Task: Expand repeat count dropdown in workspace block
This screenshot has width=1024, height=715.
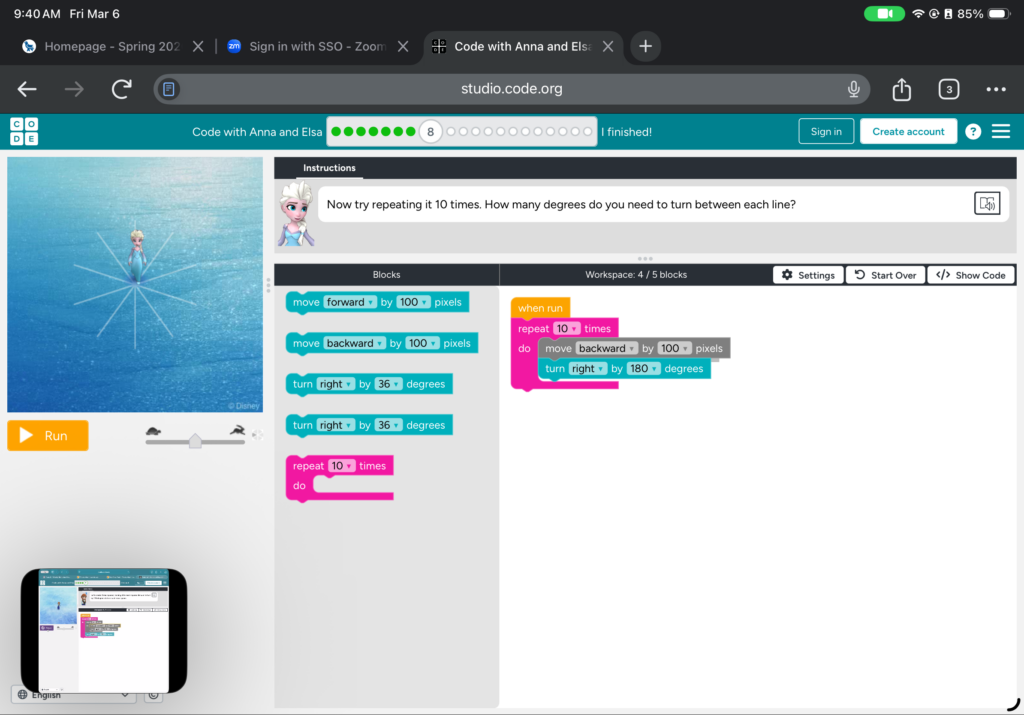Action: point(567,329)
